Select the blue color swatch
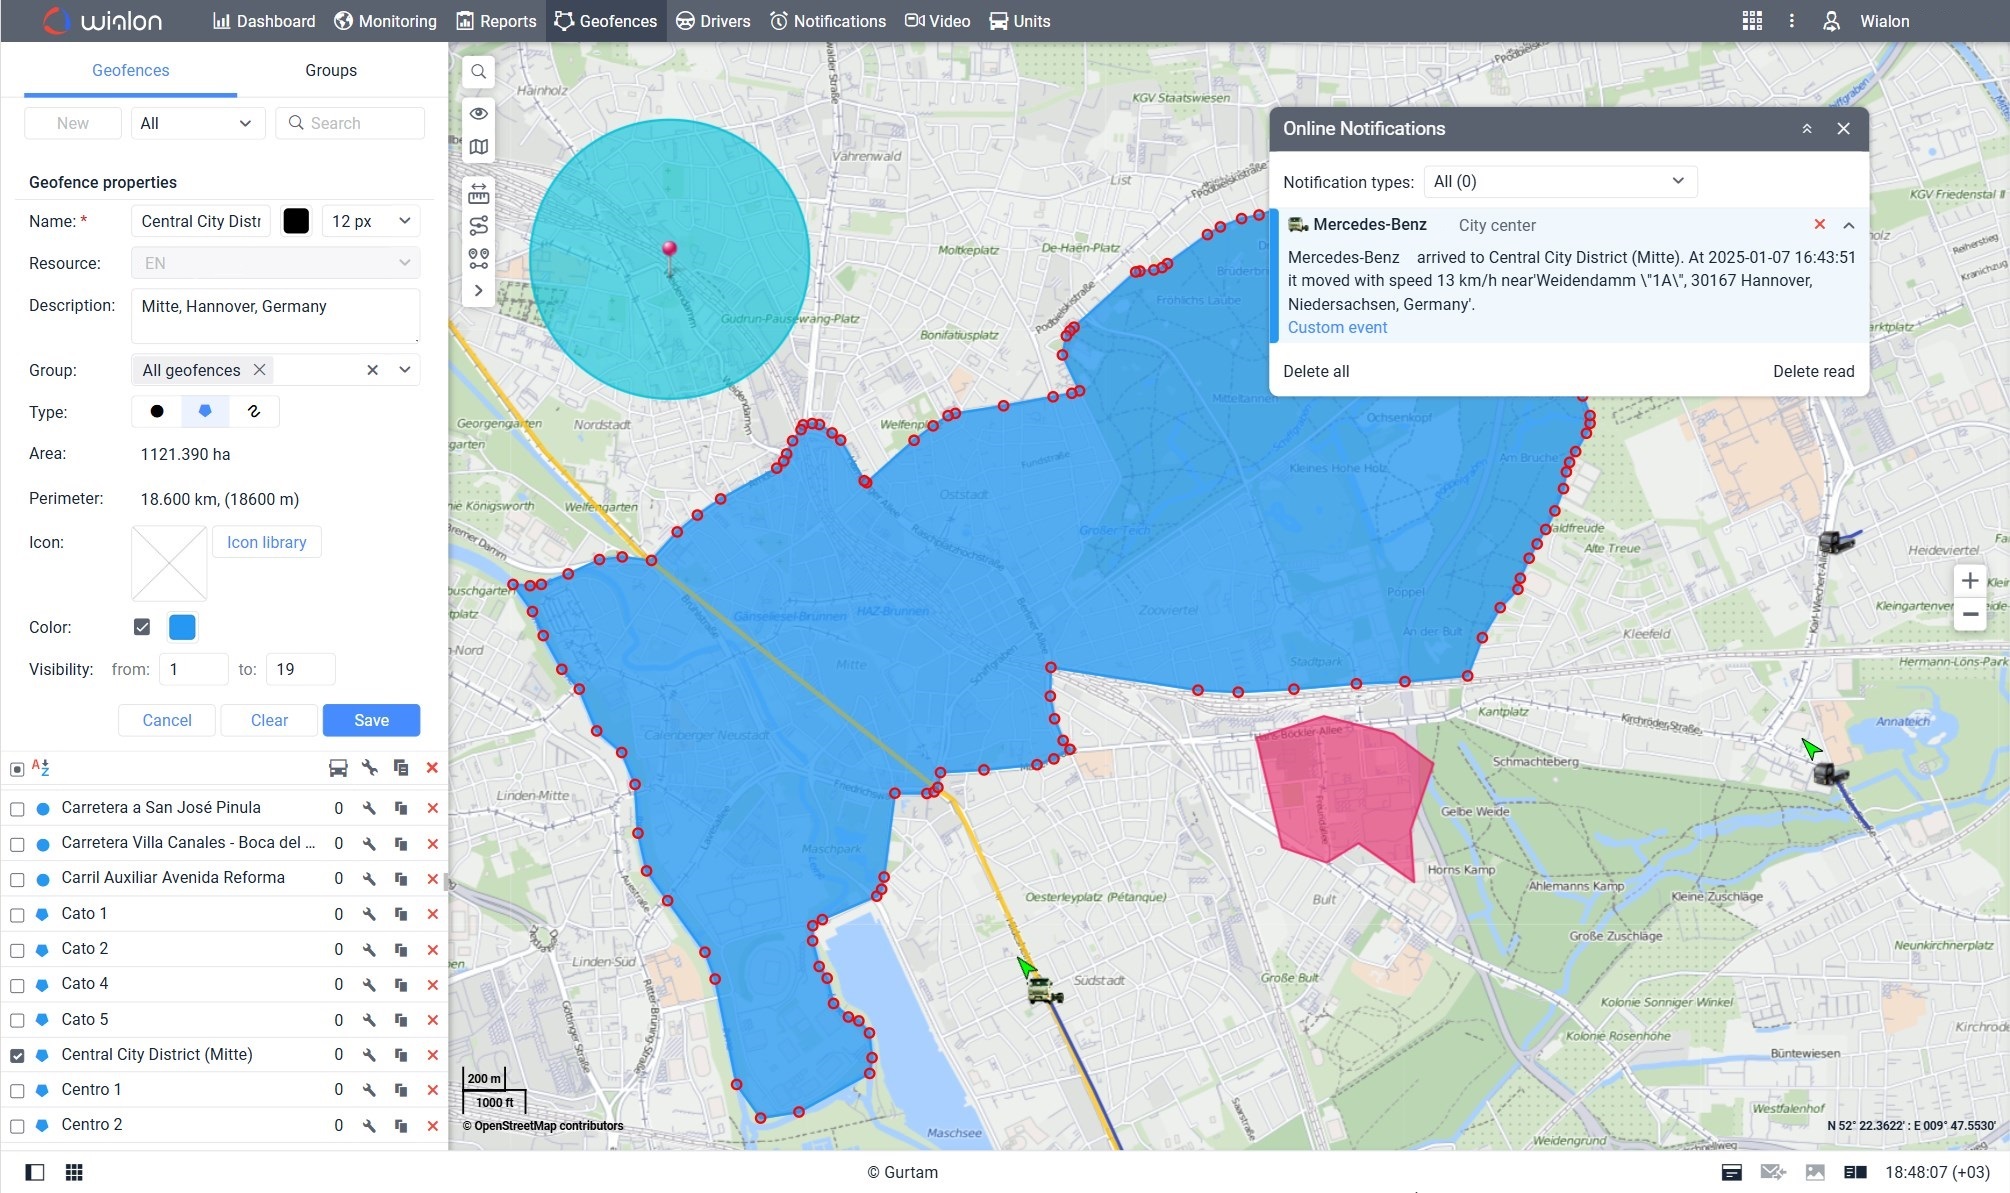 [x=180, y=626]
